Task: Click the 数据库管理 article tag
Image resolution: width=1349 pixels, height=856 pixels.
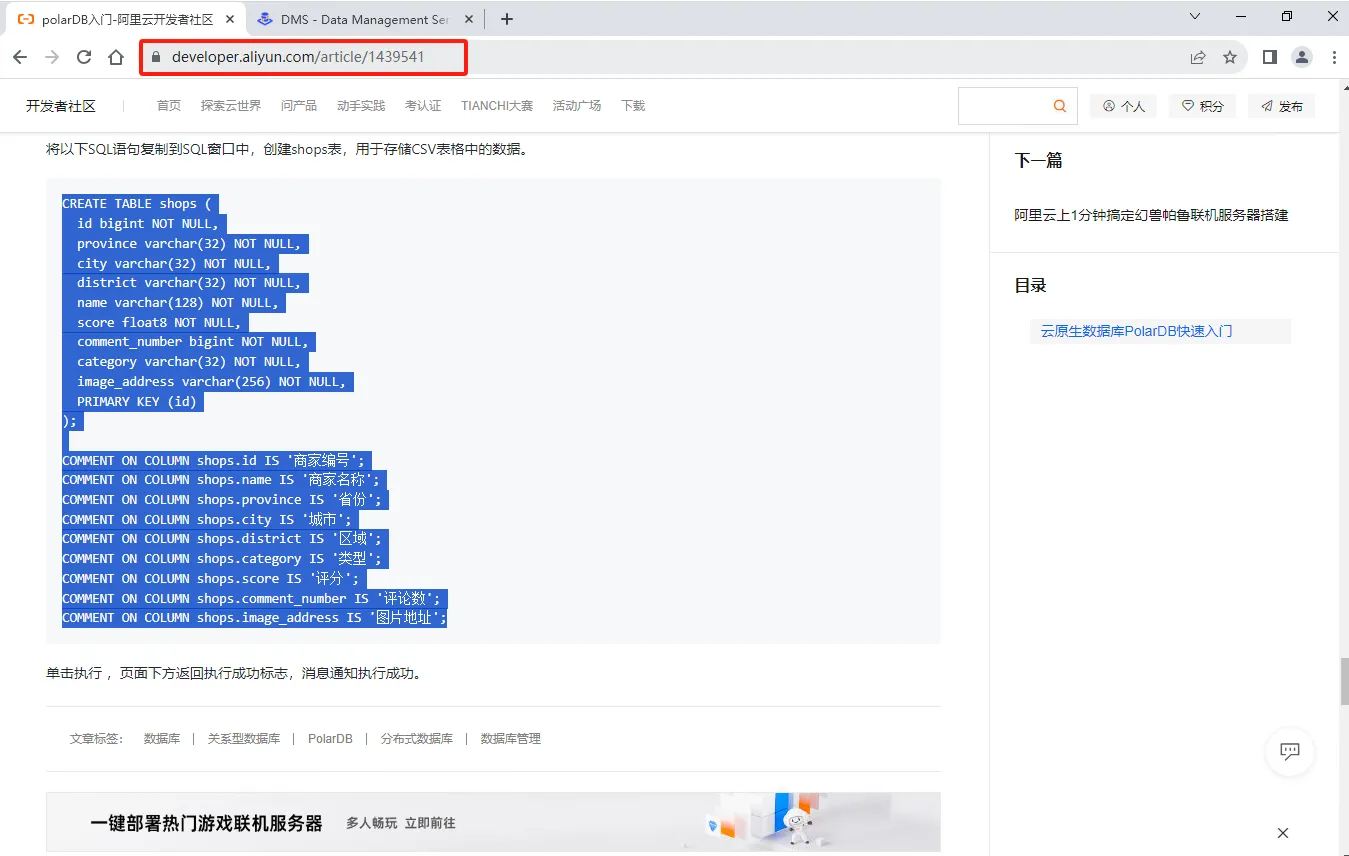Action: pos(511,739)
